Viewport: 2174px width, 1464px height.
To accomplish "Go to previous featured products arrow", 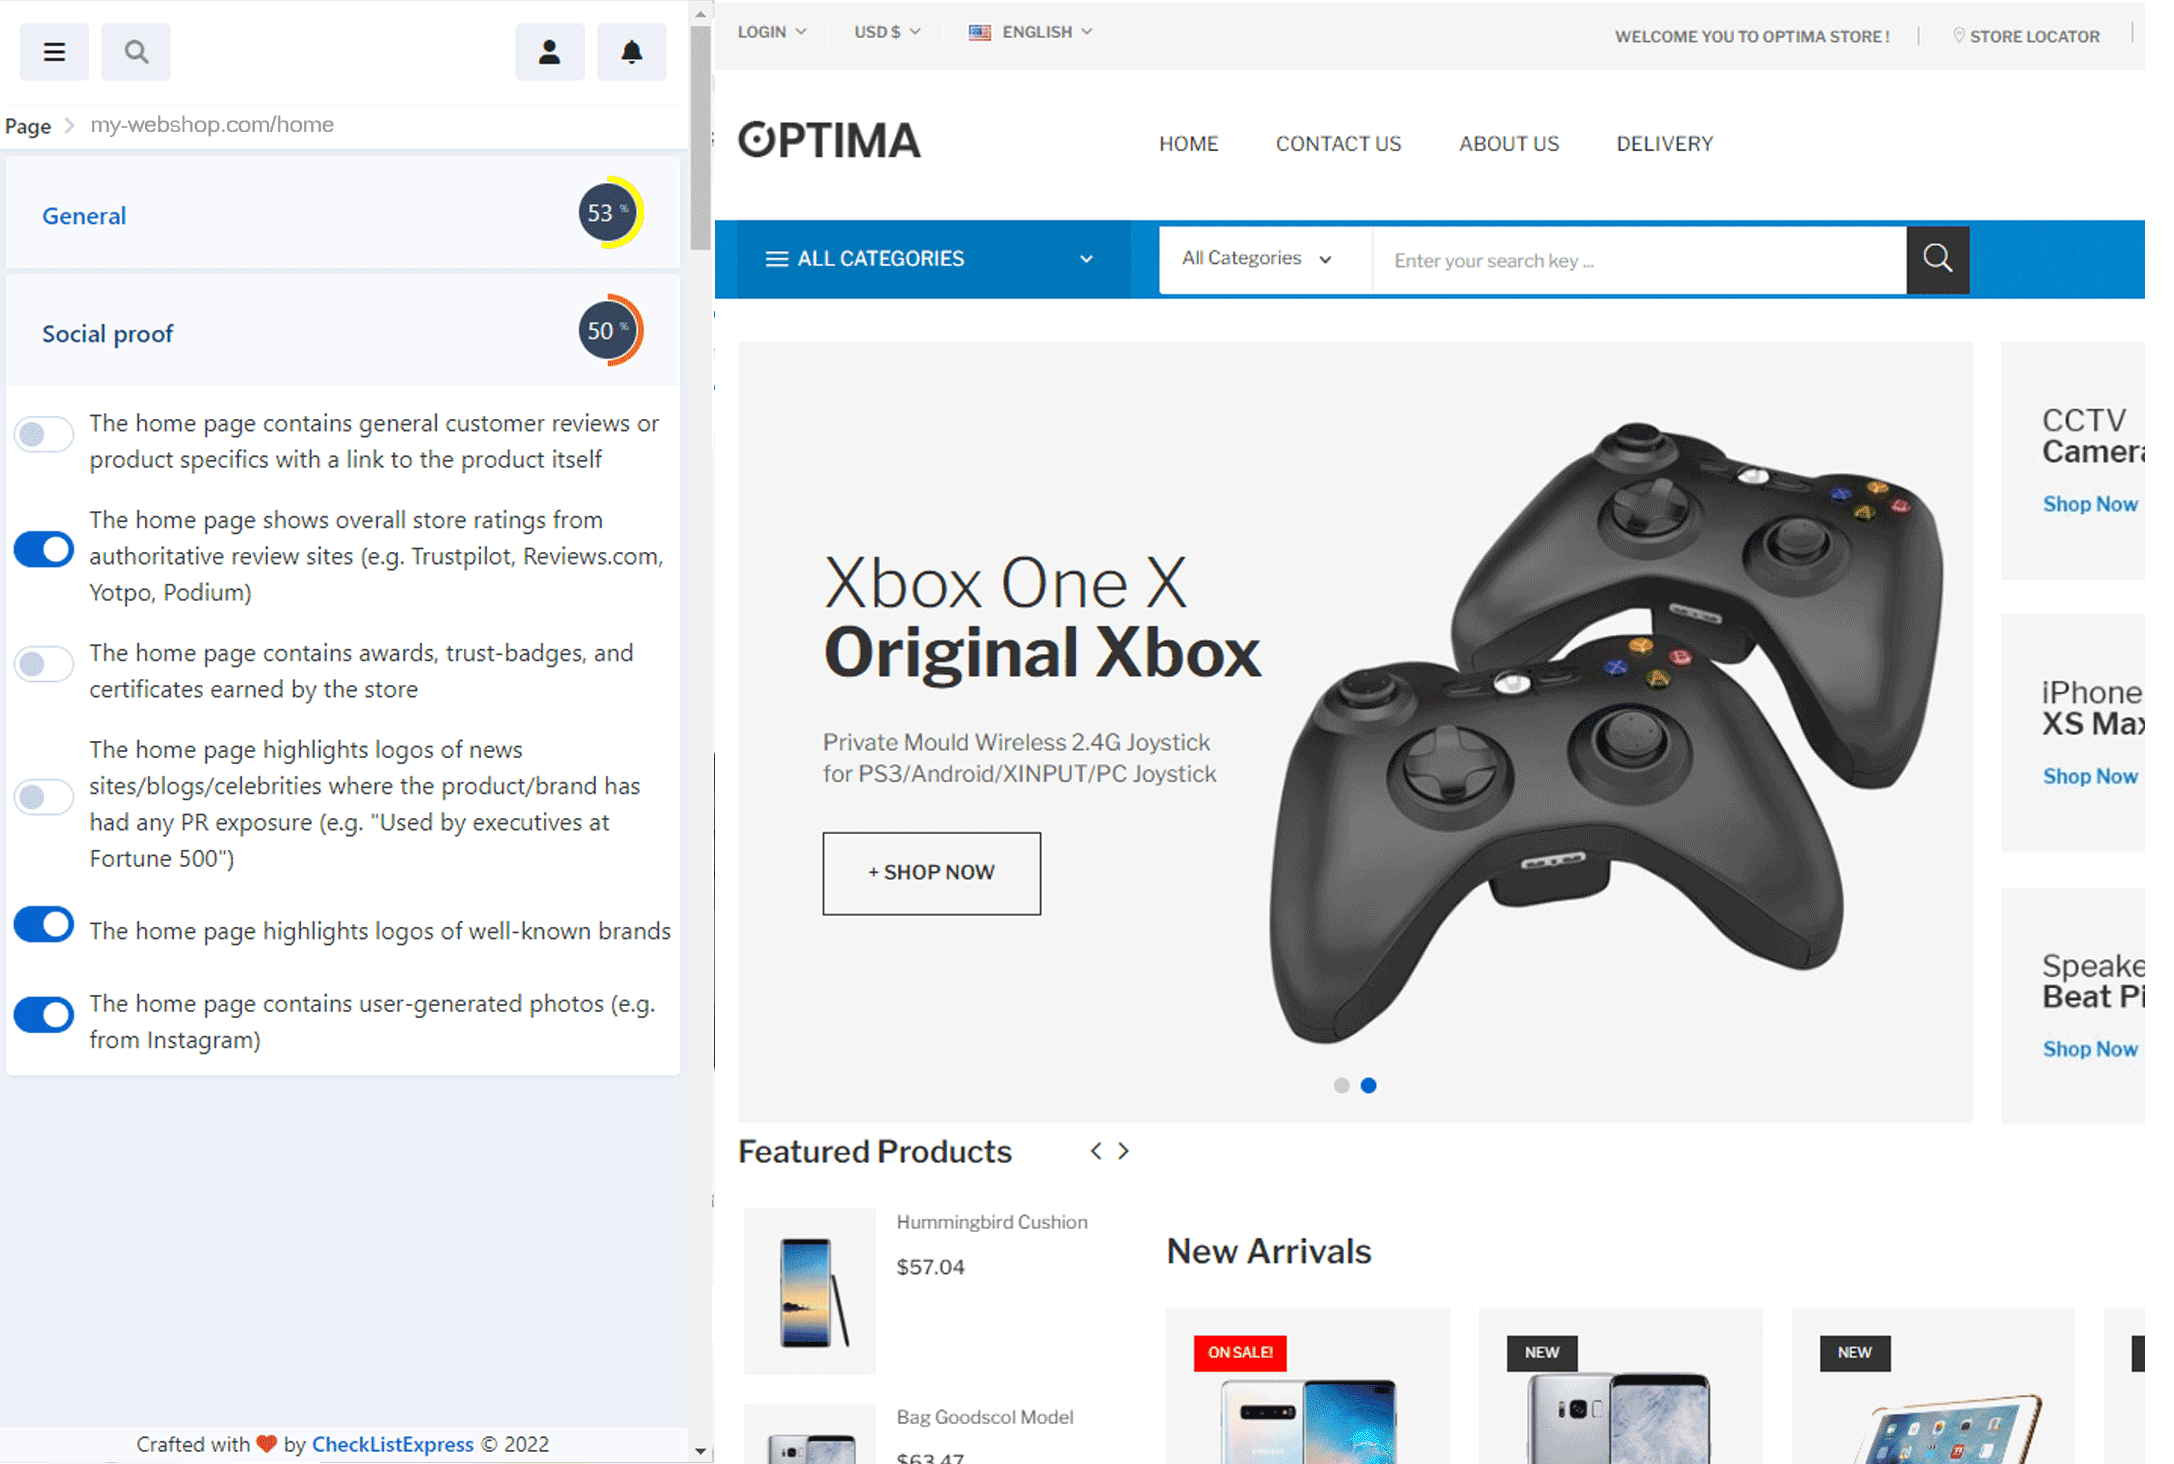I will point(1096,1151).
